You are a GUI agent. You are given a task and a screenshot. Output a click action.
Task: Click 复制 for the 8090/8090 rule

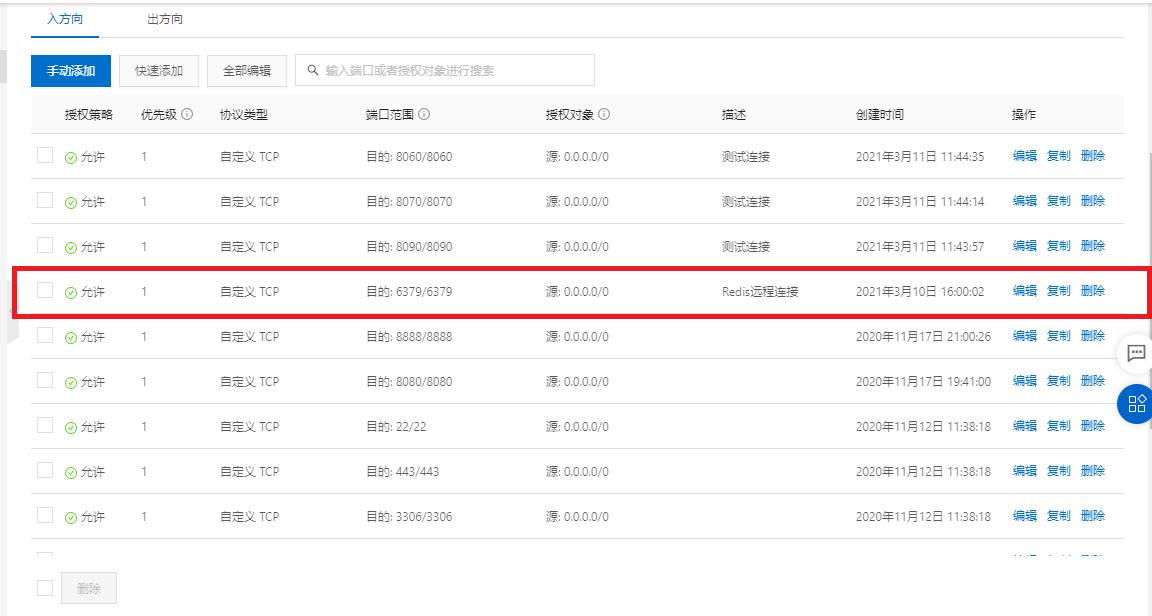(x=1059, y=246)
